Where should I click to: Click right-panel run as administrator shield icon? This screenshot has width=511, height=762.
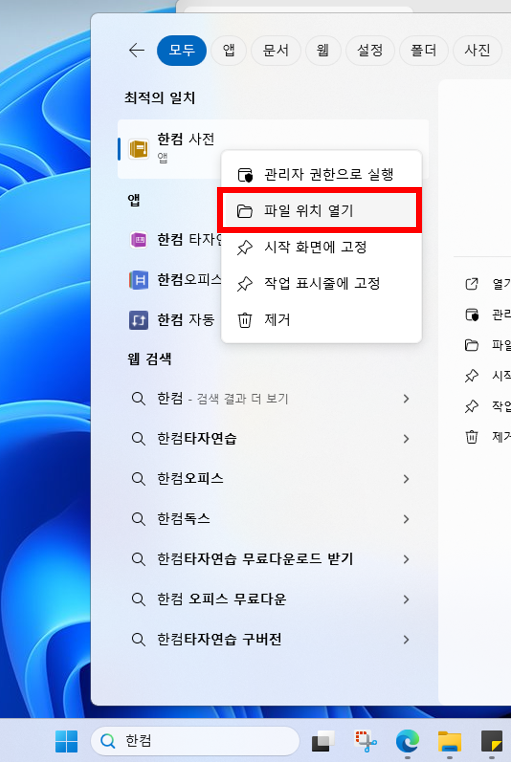[x=472, y=314]
